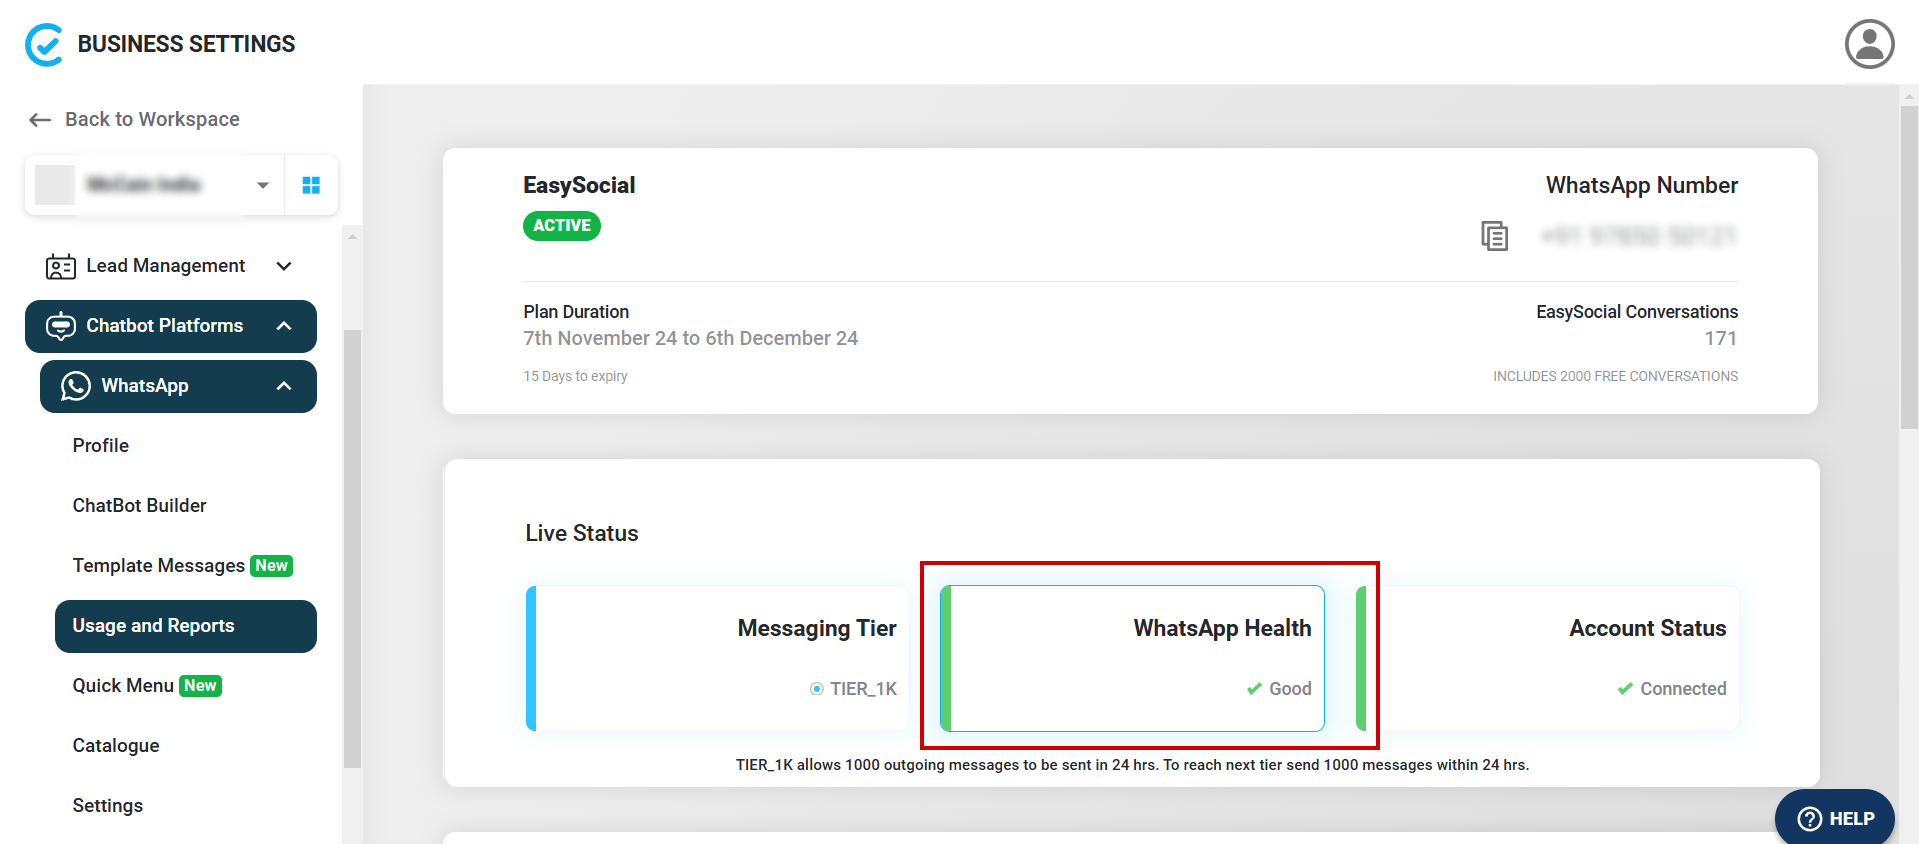
Task: Click the conversations count '171'
Action: (1721, 339)
